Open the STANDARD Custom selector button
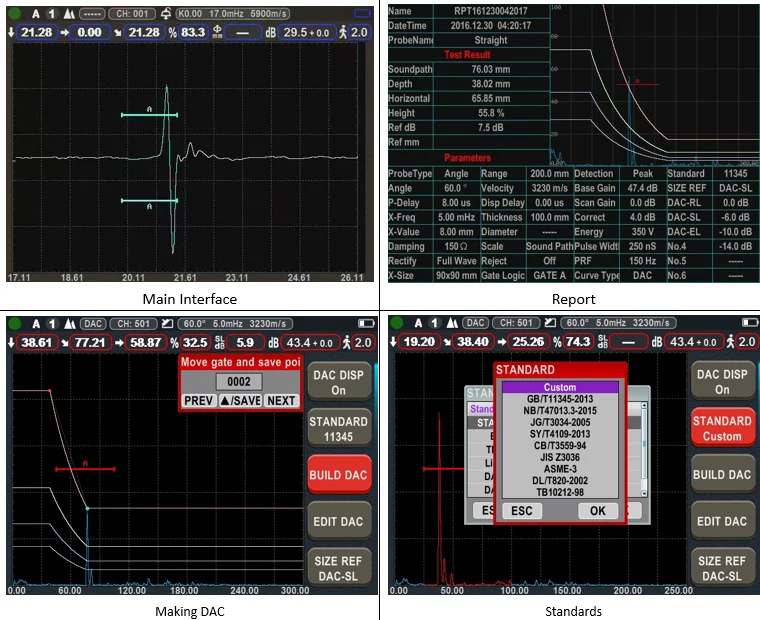This screenshot has height=620, width=760. pos(721,428)
